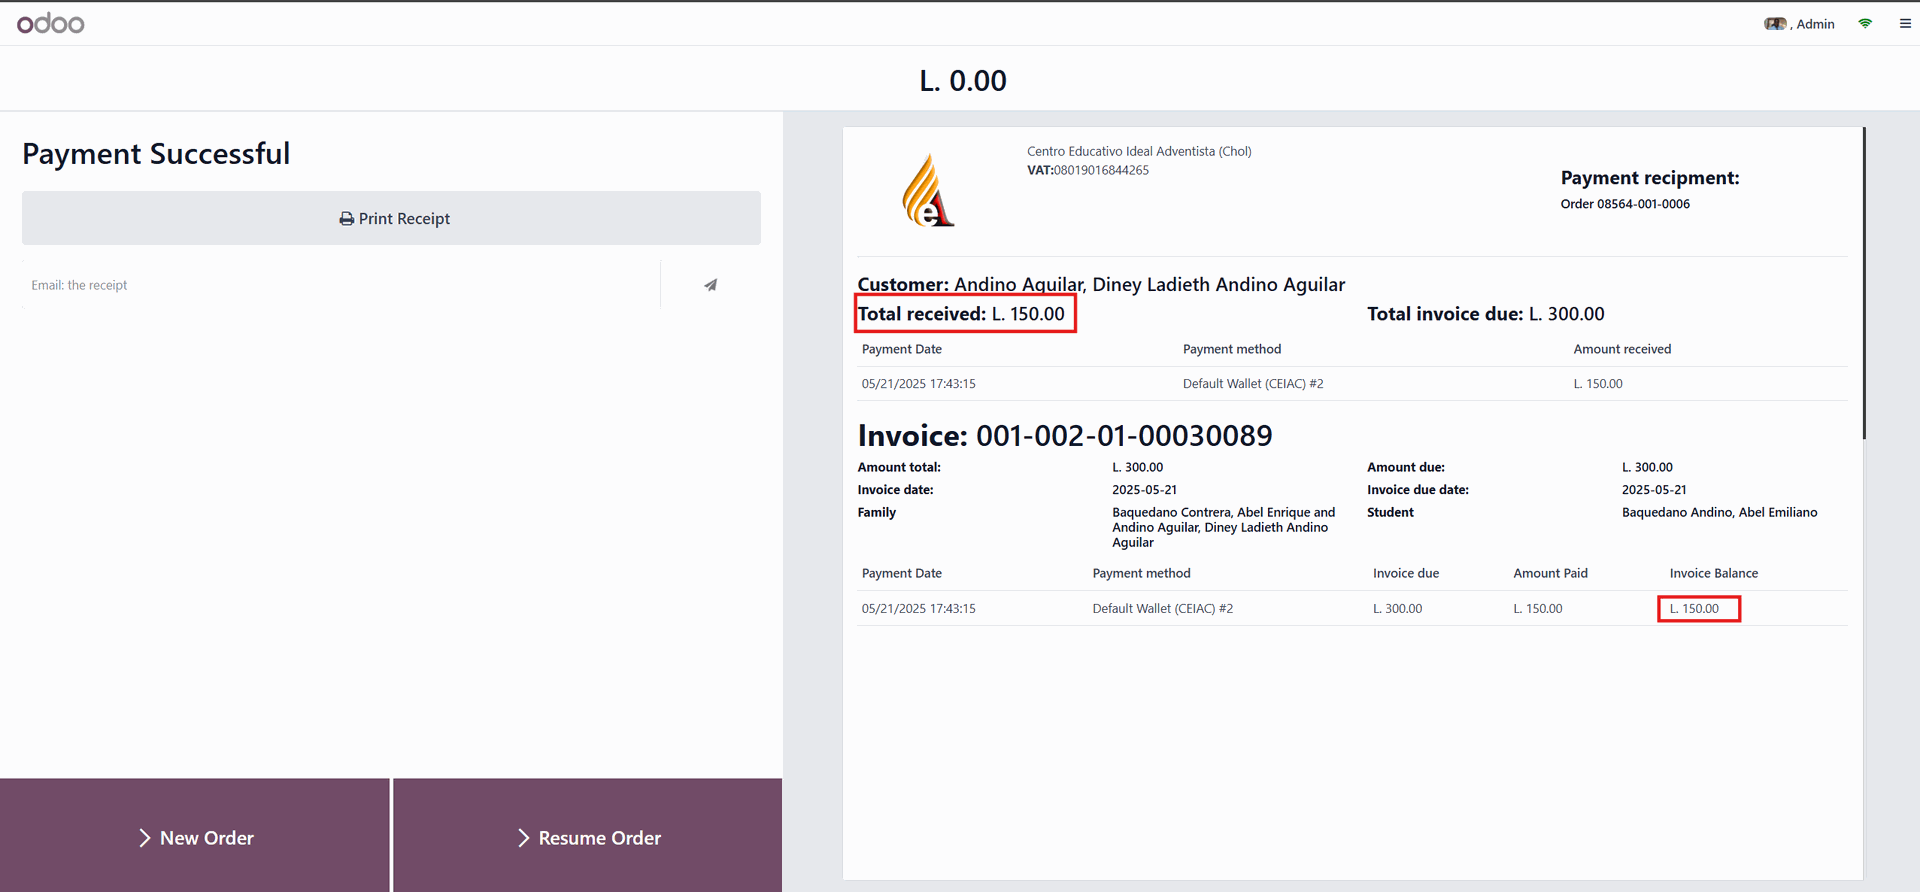Click Centro Educativo Ideal Adventista name
This screenshot has width=1920, height=892.
click(1139, 152)
